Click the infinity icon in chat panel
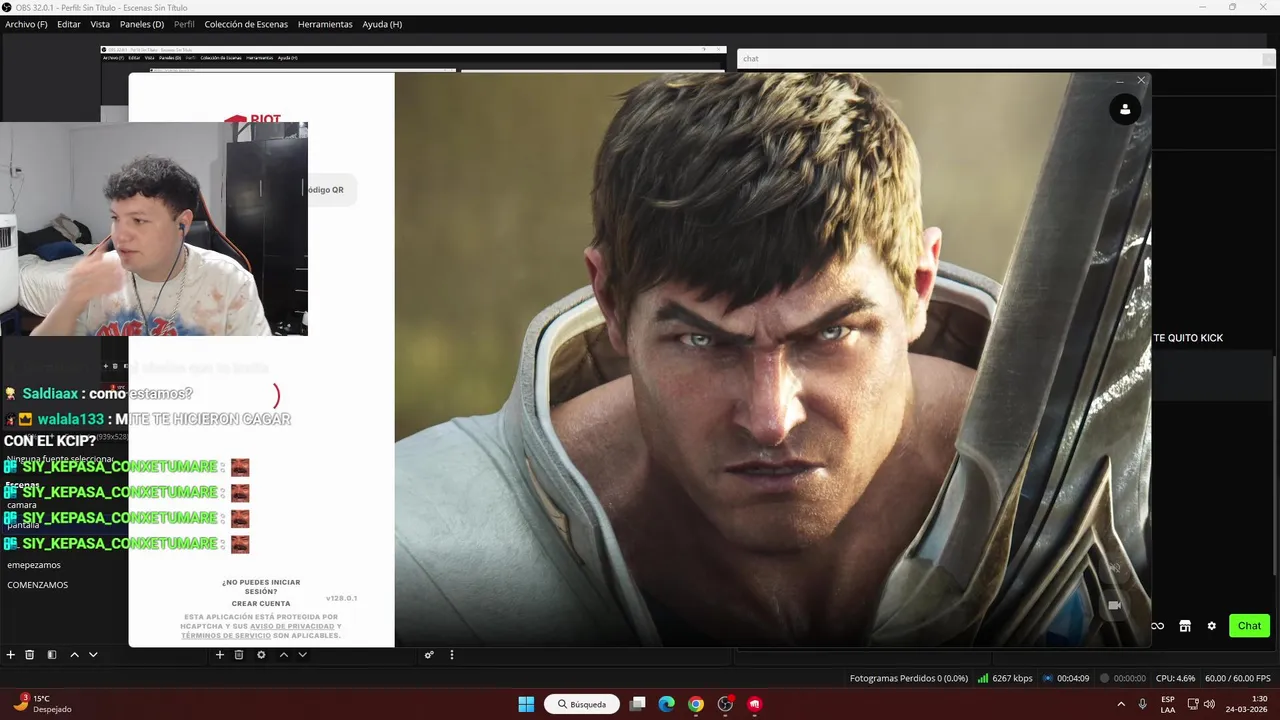 [1157, 626]
